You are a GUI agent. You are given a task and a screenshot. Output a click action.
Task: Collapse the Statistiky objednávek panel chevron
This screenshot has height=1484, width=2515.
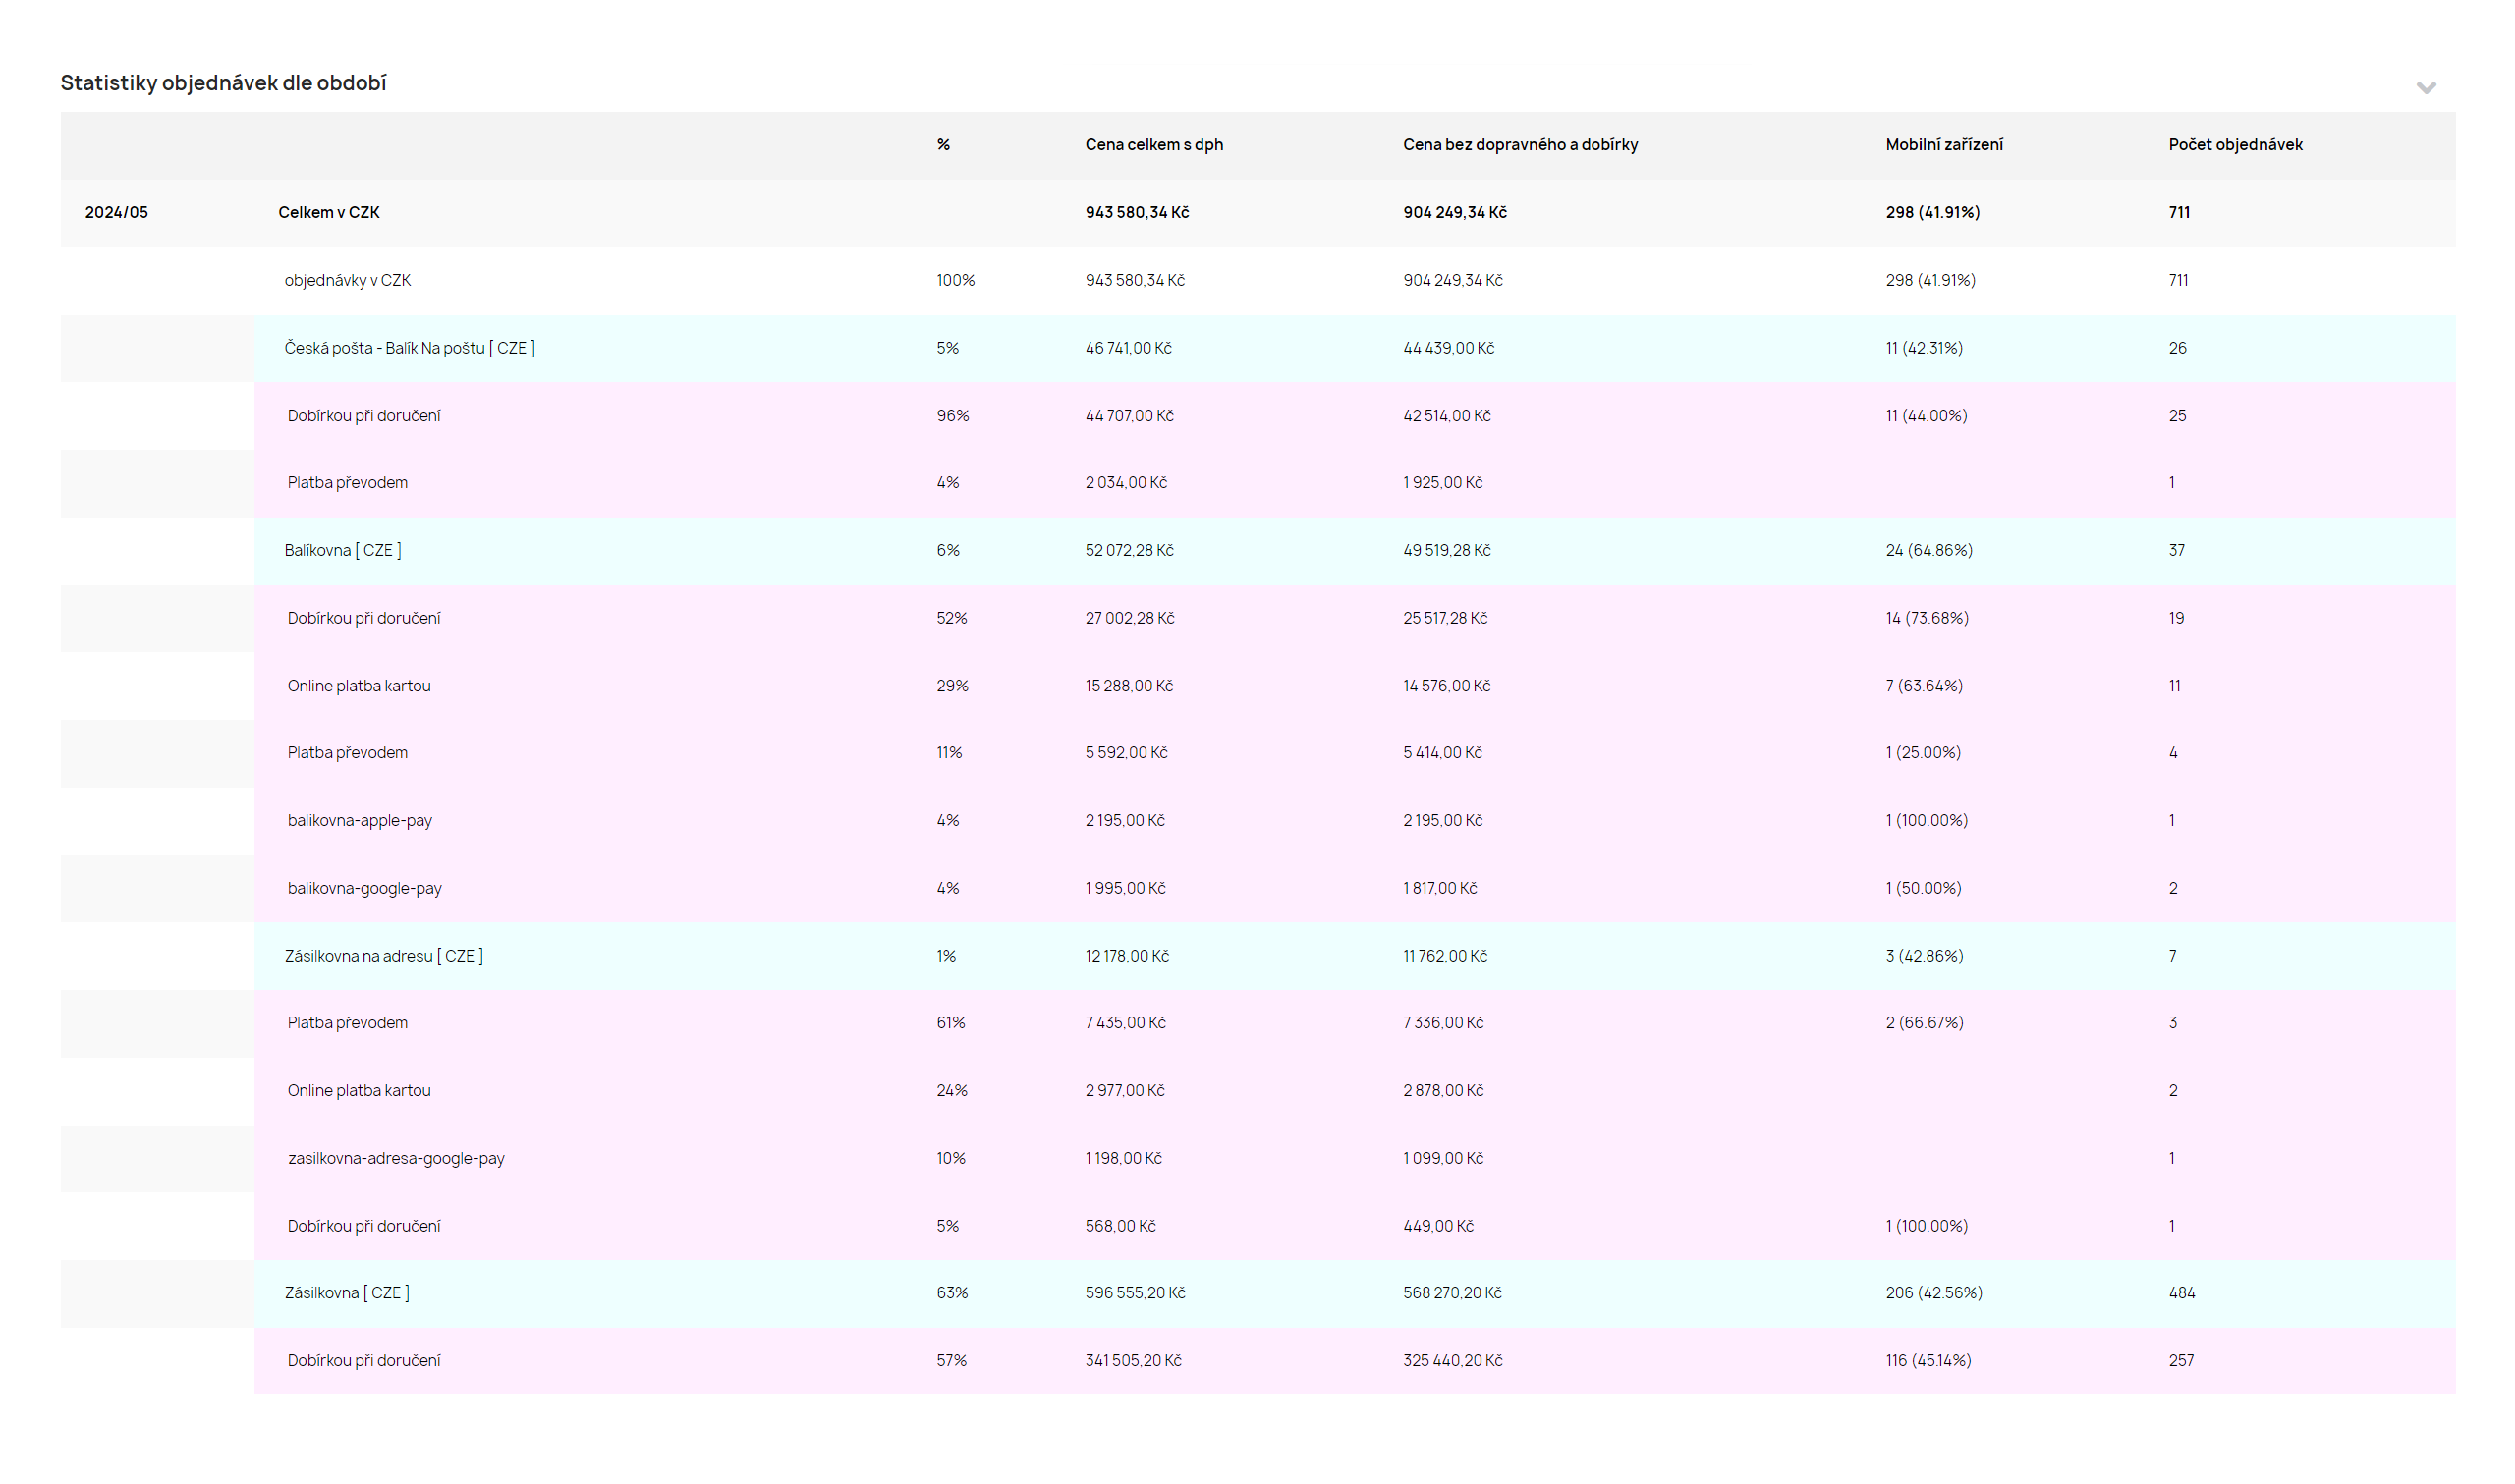[x=2426, y=88]
